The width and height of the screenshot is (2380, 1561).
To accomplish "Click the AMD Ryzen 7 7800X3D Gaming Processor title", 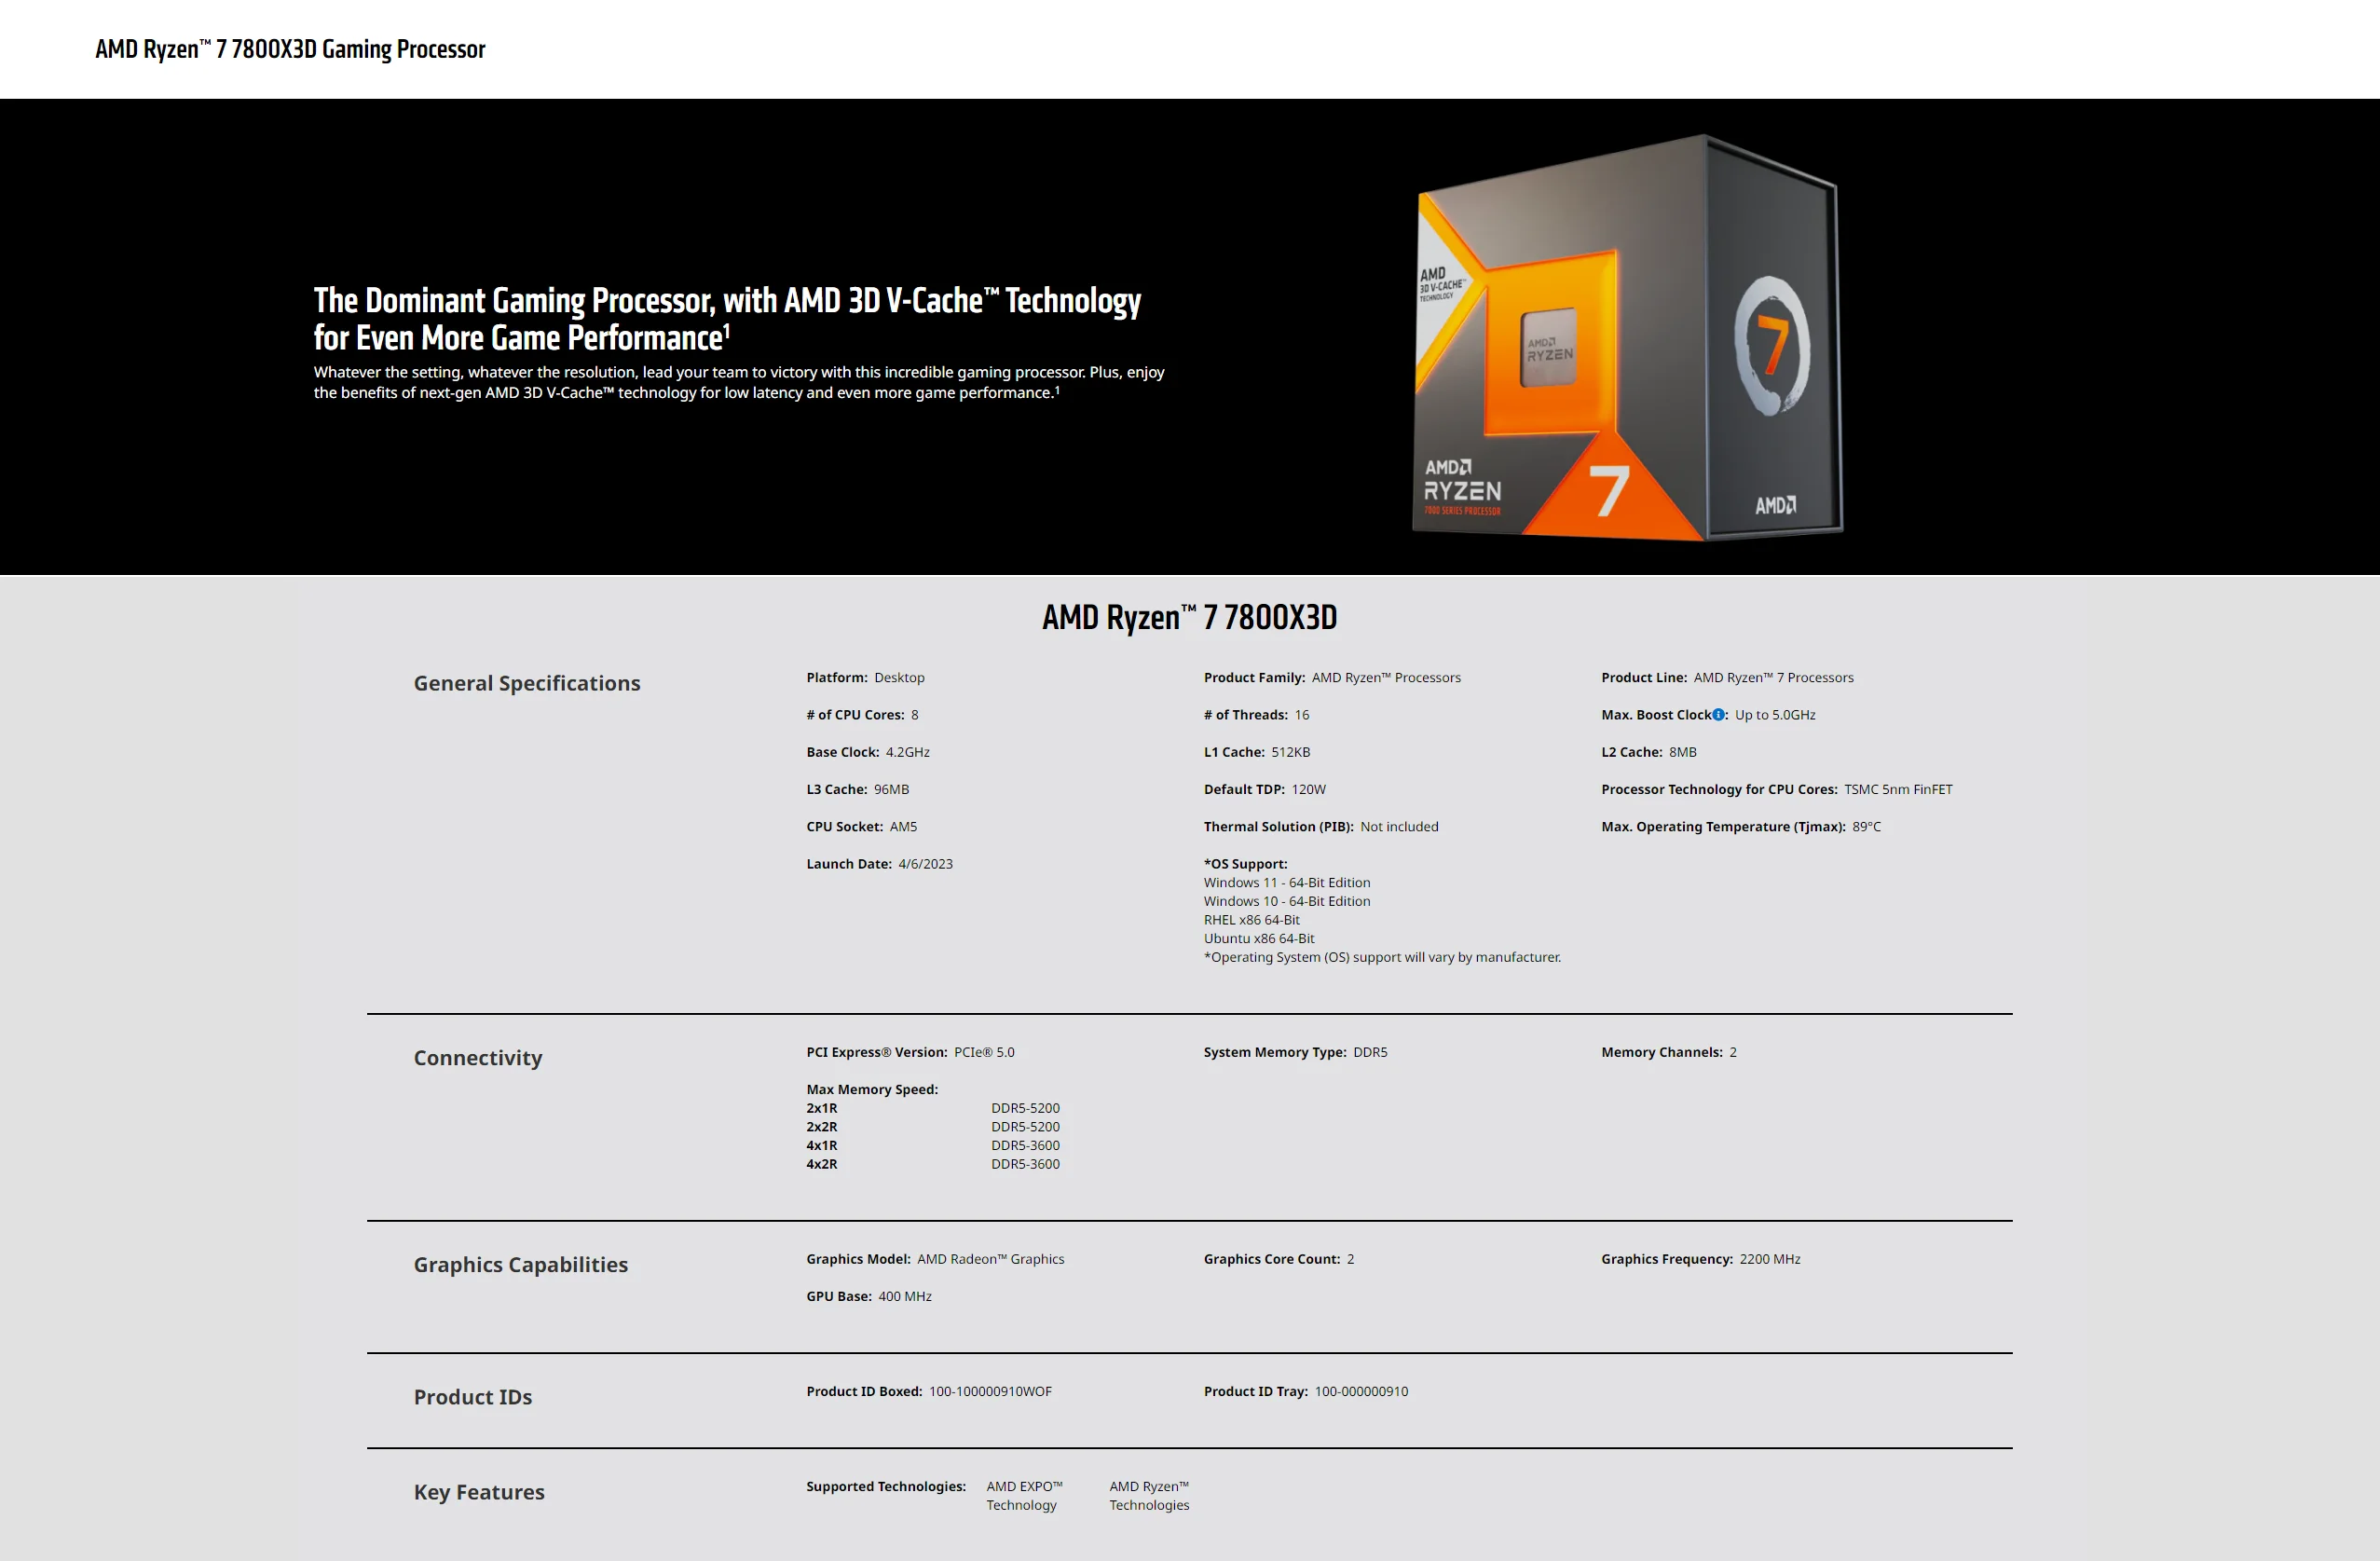I will pyautogui.click(x=290, y=49).
